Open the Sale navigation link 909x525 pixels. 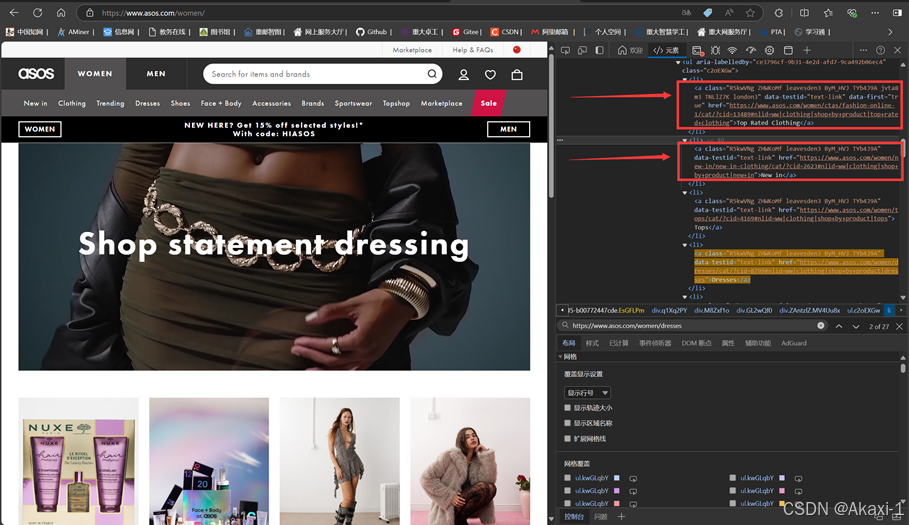[488, 103]
